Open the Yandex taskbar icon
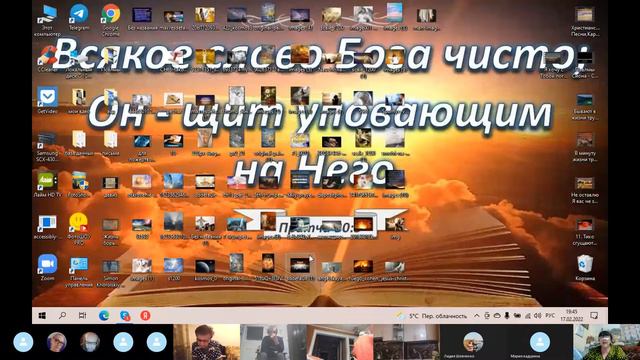 click(145, 316)
